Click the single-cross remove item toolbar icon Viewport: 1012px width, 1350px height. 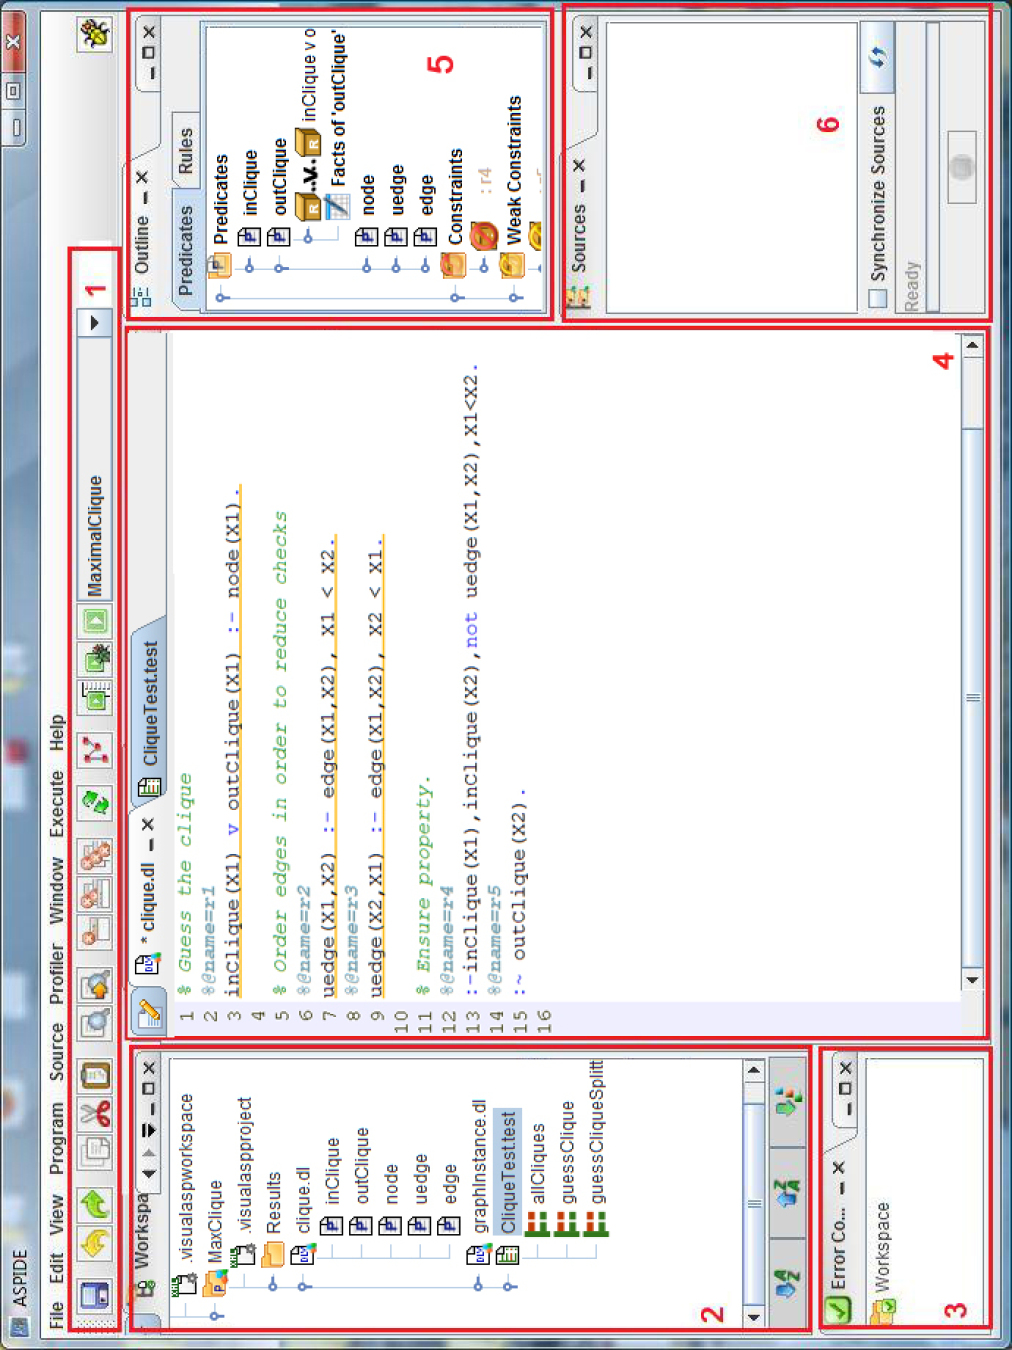point(95,932)
